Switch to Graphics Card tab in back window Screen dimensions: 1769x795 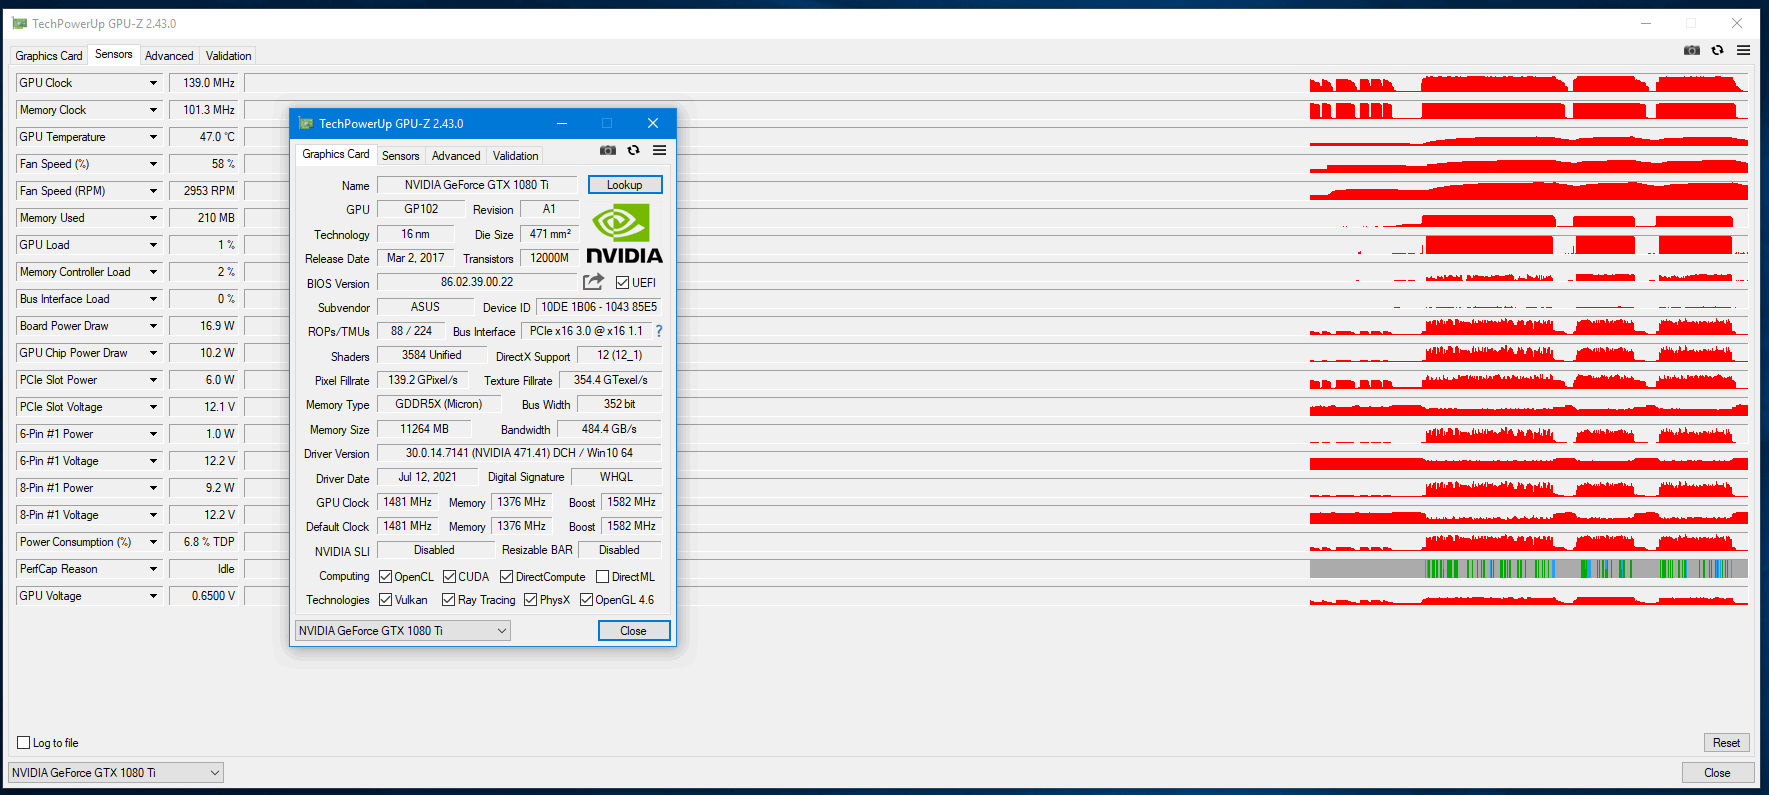49,56
